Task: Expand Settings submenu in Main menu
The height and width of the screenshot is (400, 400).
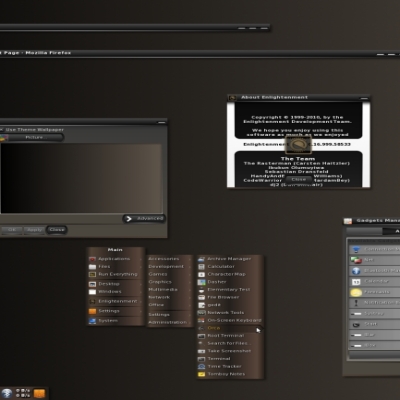Action: [115, 311]
